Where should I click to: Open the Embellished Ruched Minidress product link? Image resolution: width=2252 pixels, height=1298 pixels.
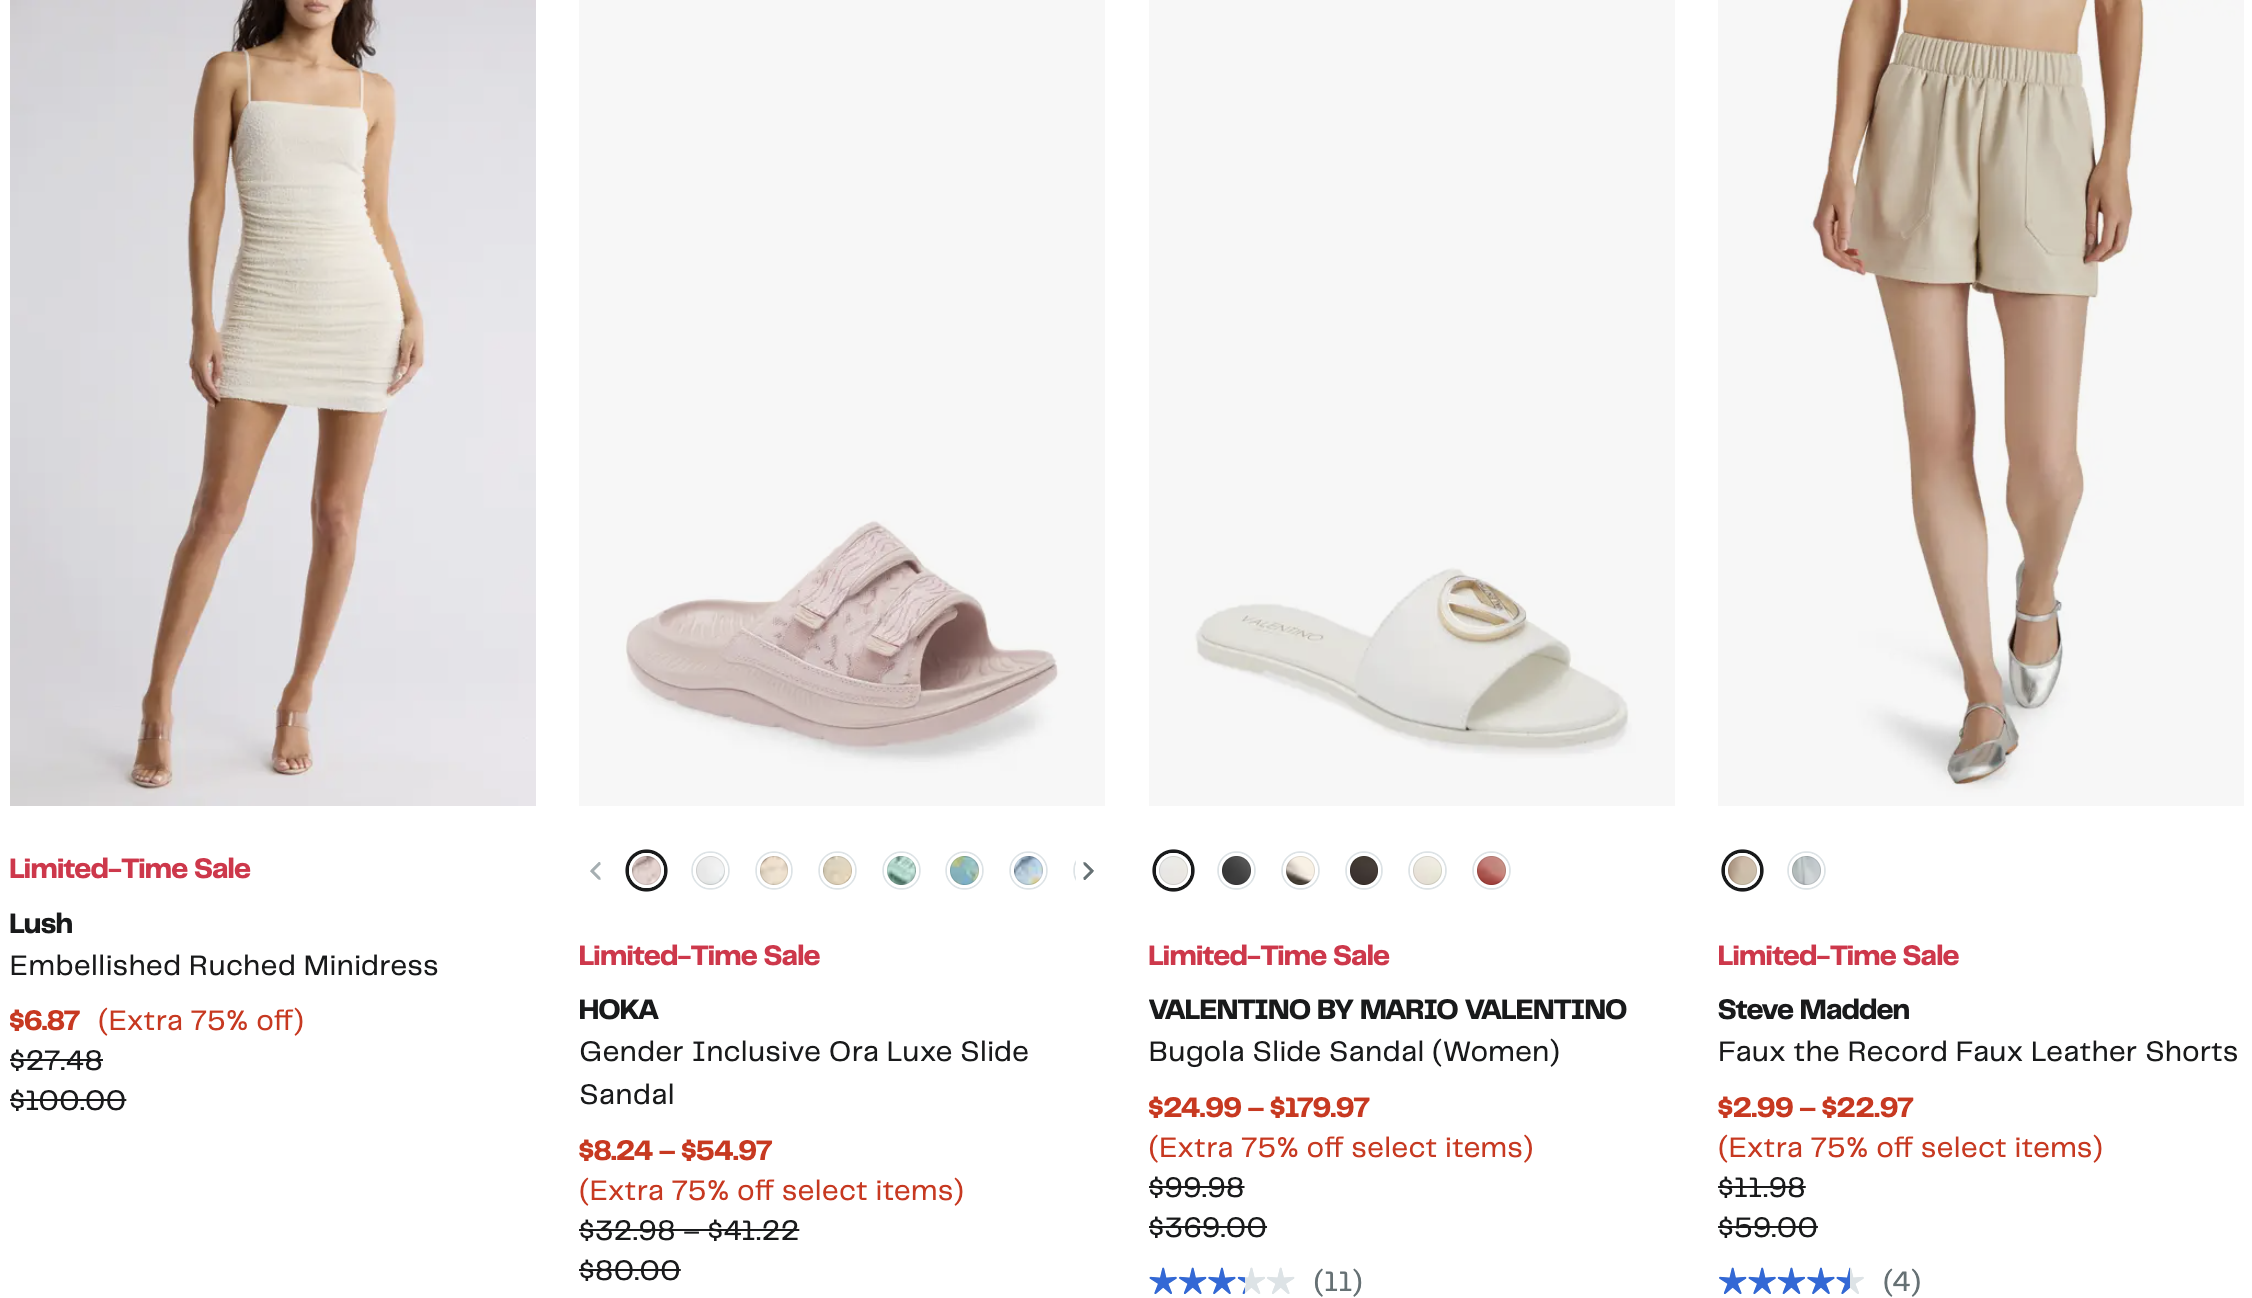pos(224,966)
